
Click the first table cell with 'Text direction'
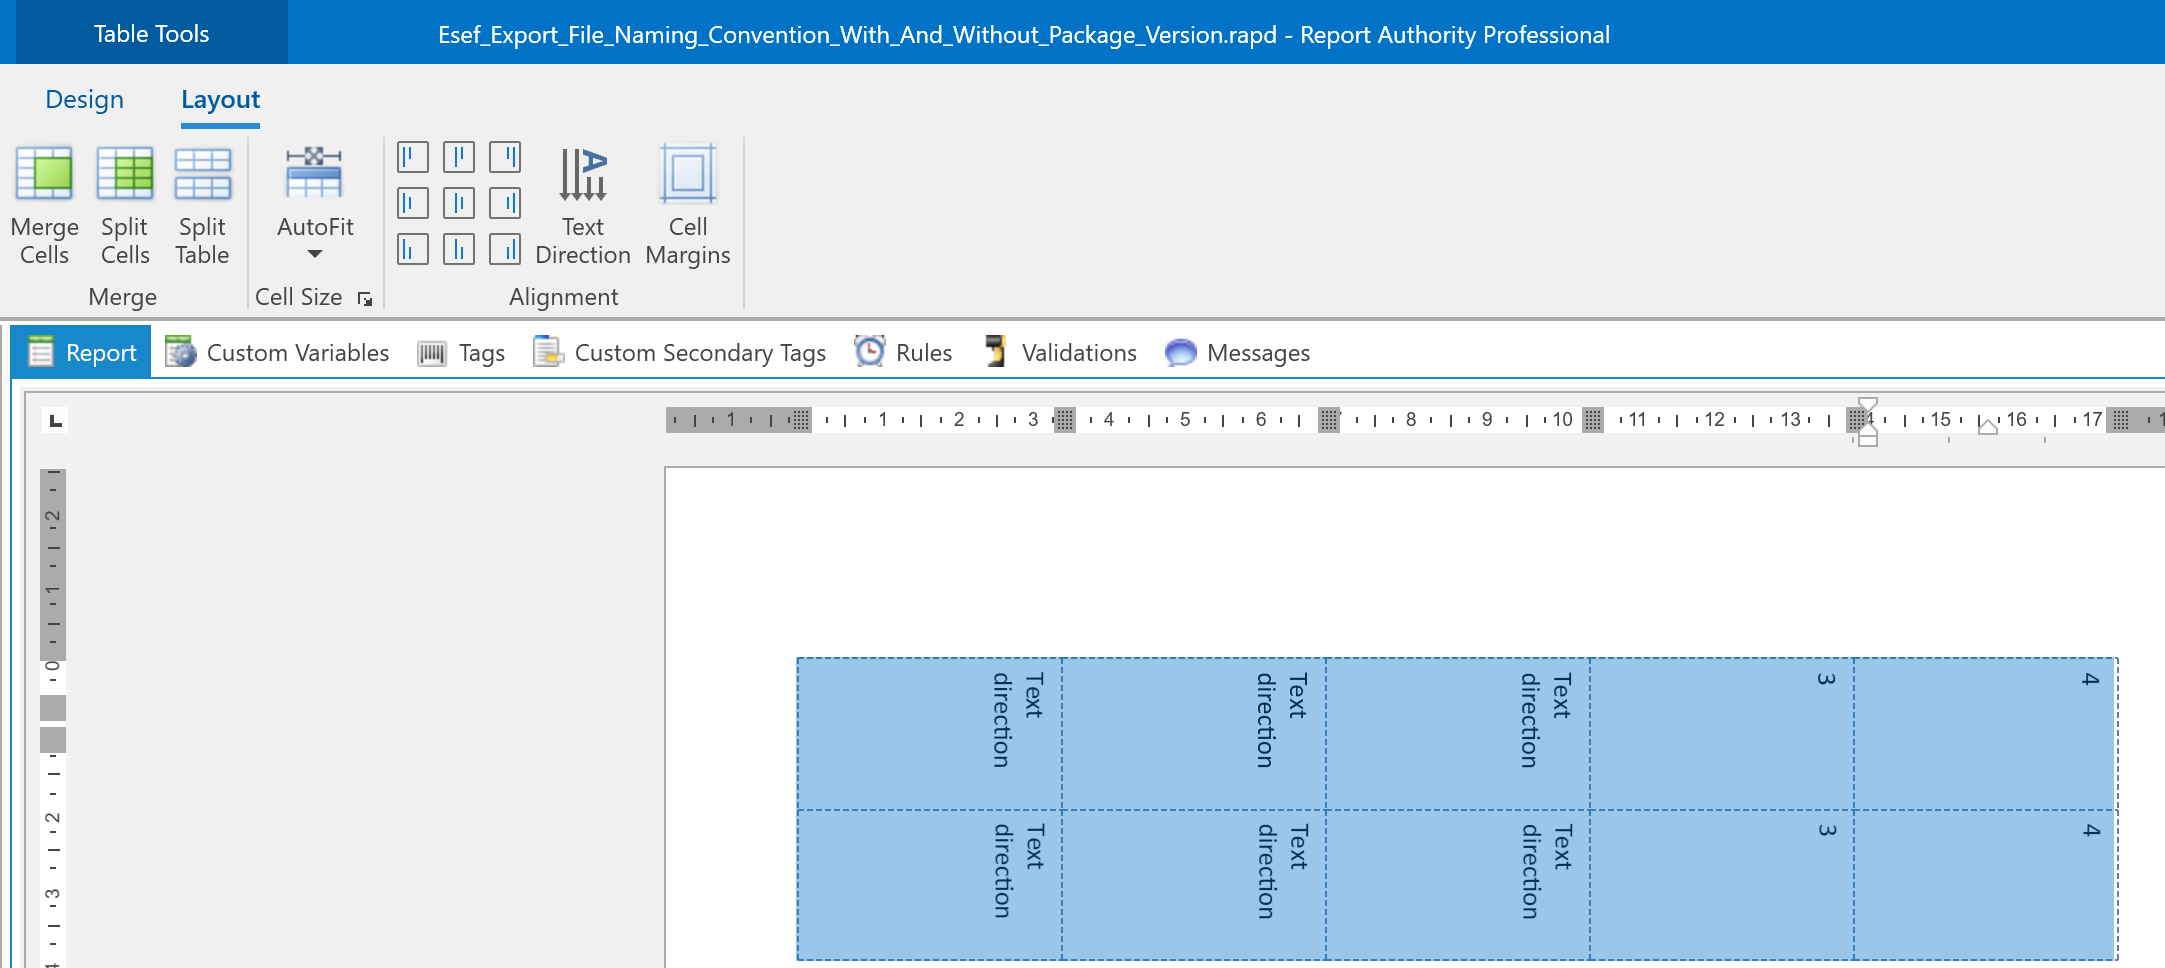(929, 733)
